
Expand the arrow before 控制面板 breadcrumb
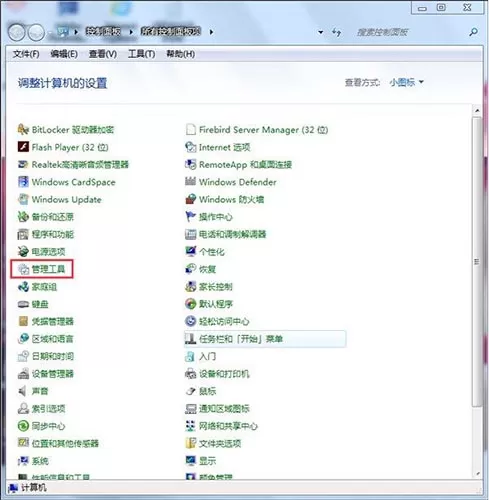click(76, 32)
